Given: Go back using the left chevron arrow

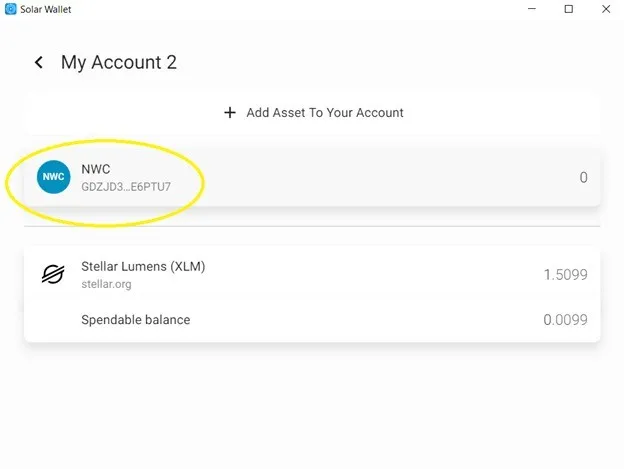Looking at the screenshot, I should click(39, 62).
